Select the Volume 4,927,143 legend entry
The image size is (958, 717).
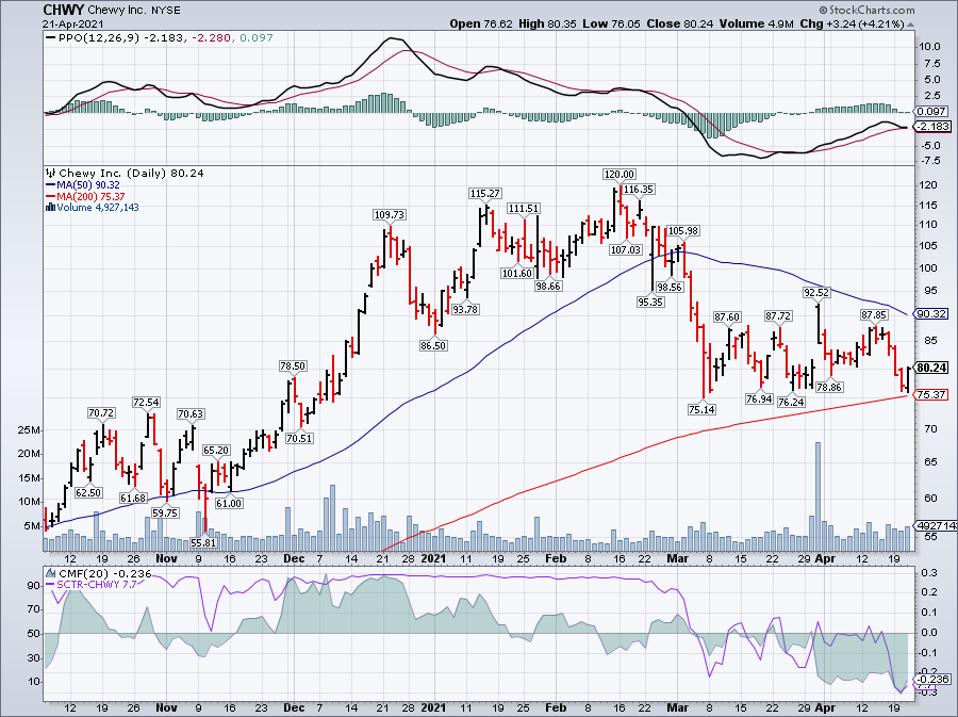(97, 208)
